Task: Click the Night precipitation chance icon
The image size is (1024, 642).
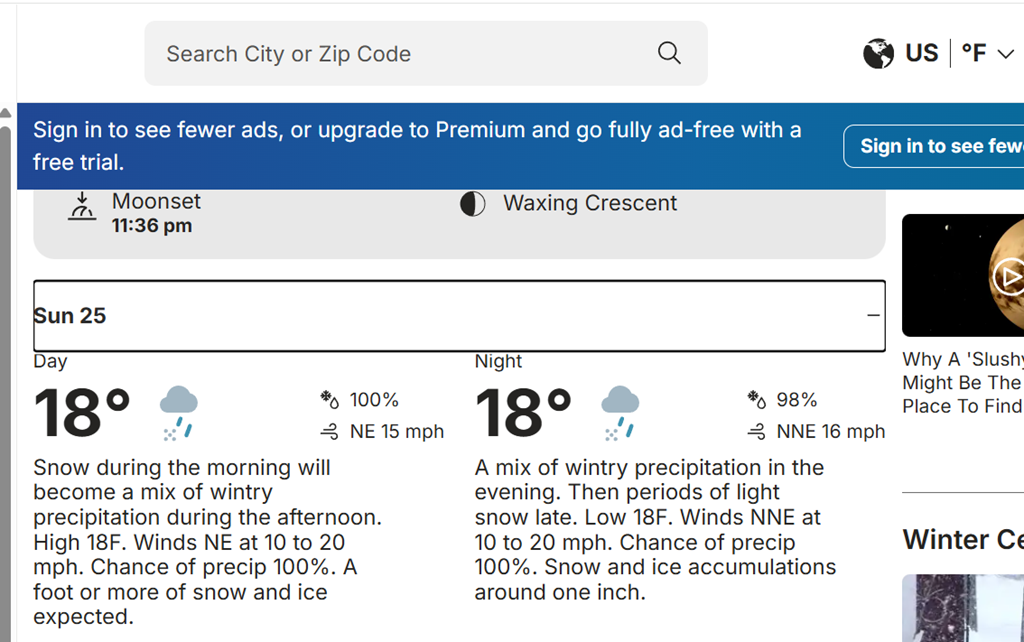Action: (x=757, y=400)
